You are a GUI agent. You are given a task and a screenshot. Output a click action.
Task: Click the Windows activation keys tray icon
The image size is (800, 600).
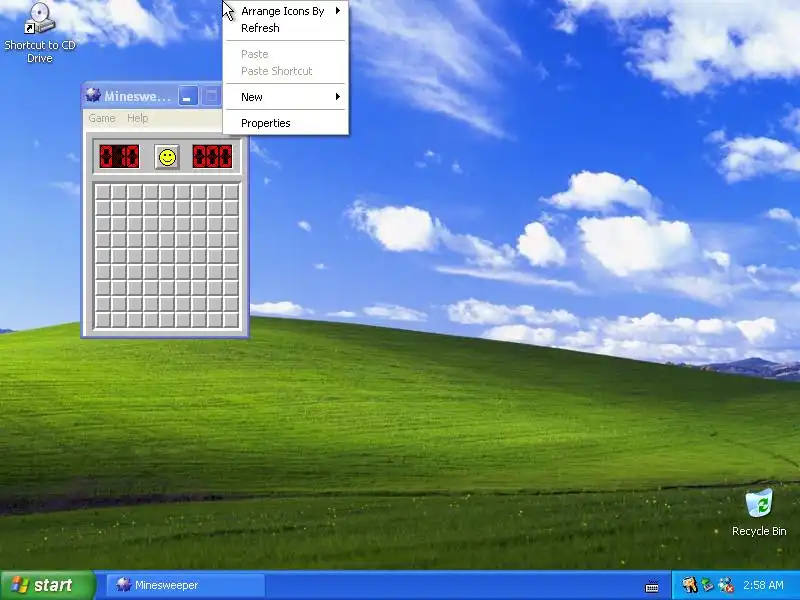coord(689,585)
